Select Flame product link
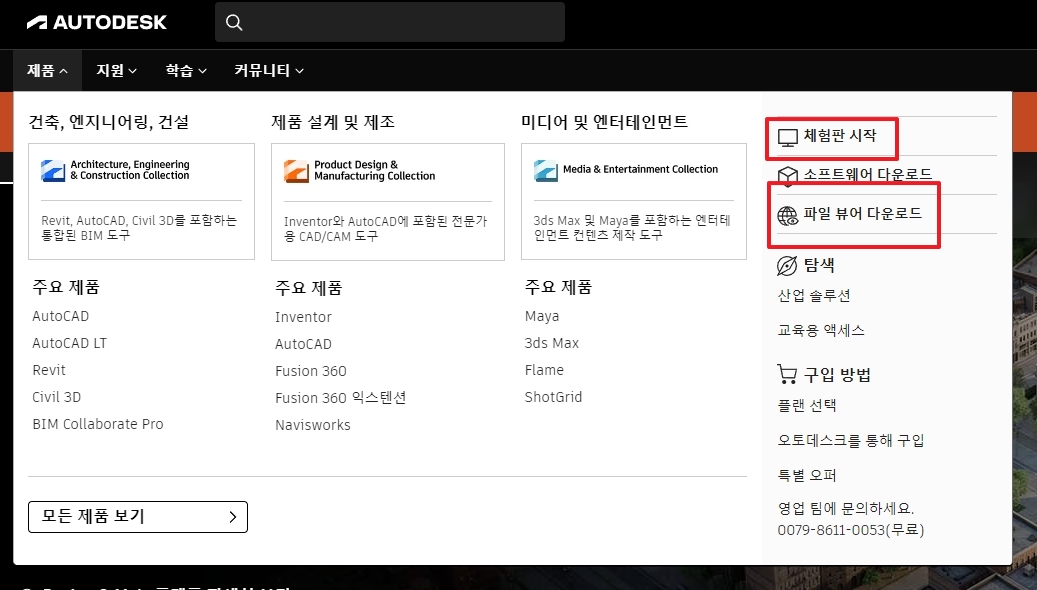 pos(544,370)
